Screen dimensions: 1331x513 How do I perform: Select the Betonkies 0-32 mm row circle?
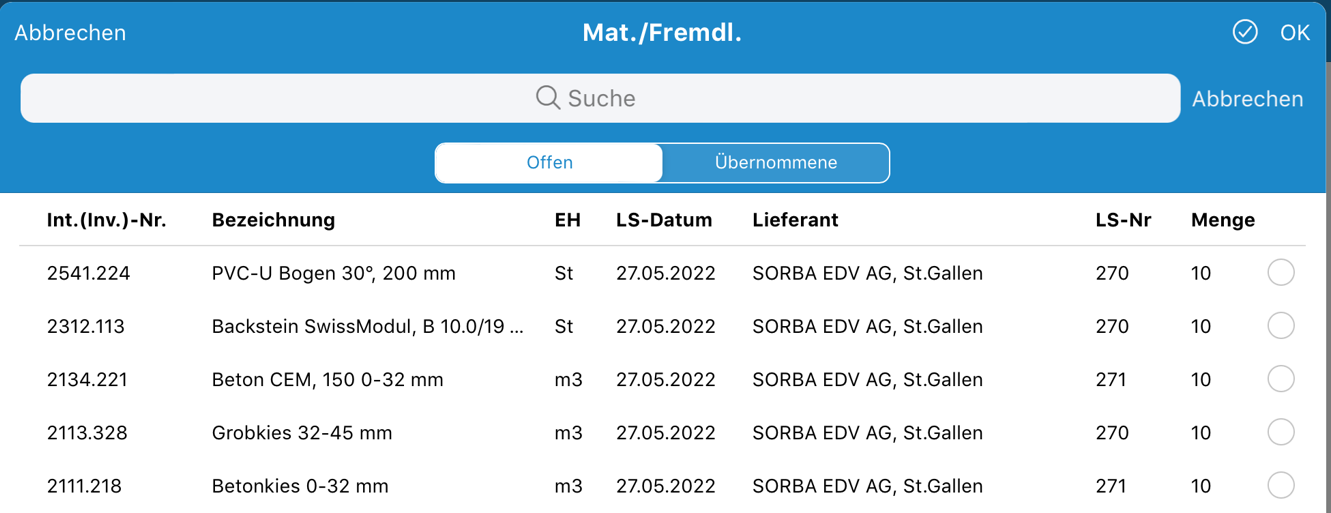tap(1281, 485)
